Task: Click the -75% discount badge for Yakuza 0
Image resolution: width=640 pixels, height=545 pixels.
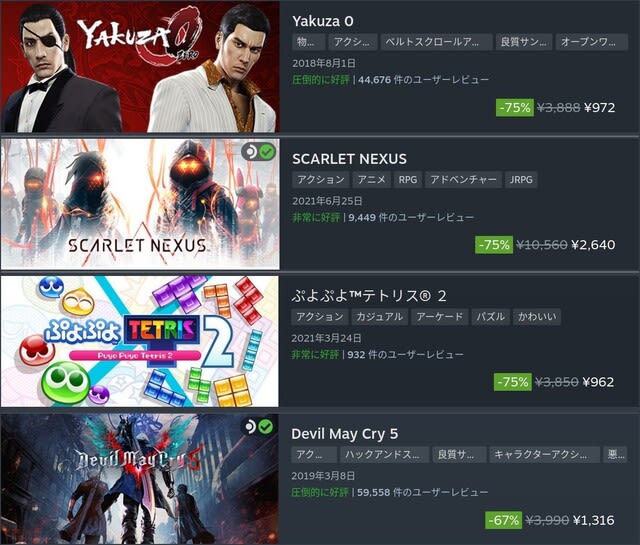Action: coord(515,108)
